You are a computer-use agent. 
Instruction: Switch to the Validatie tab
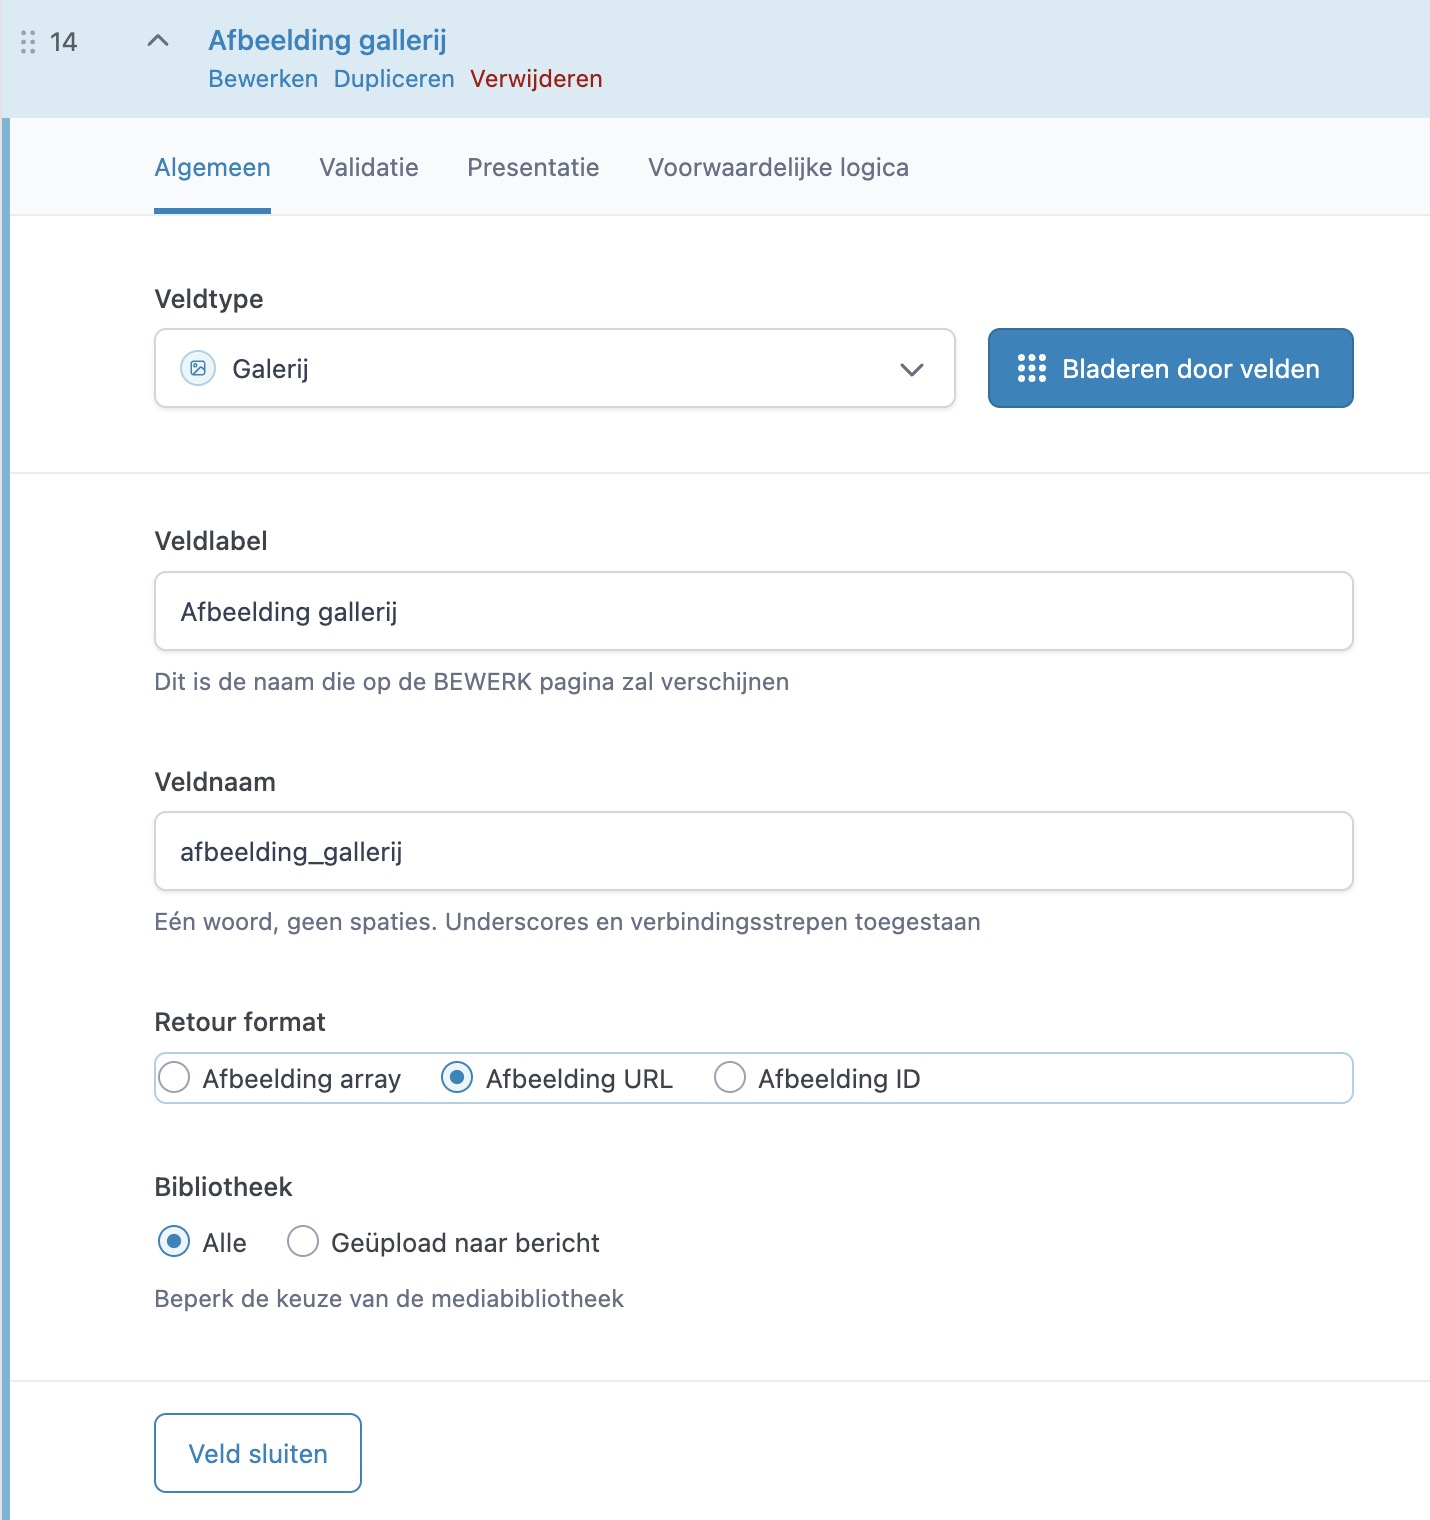369,167
